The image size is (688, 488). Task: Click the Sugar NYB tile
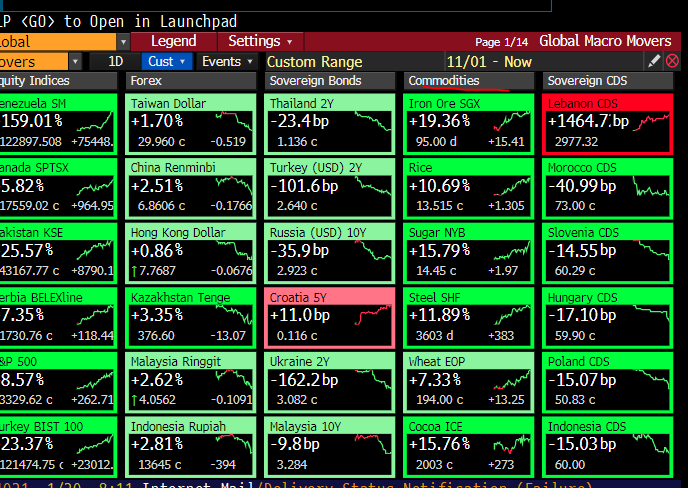(x=469, y=253)
